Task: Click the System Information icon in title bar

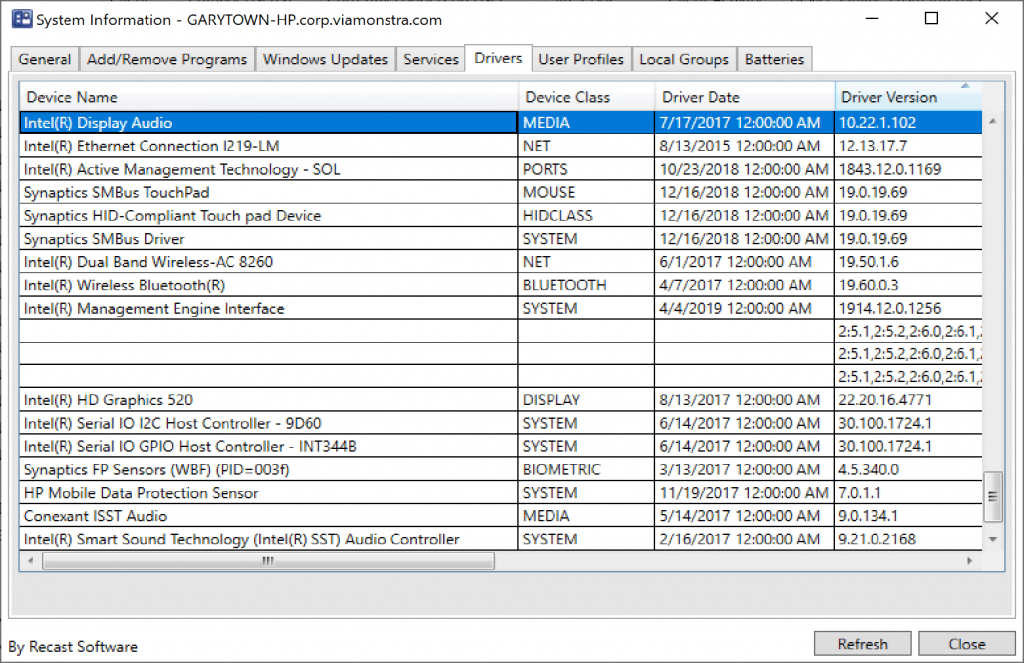Action: [x=20, y=18]
